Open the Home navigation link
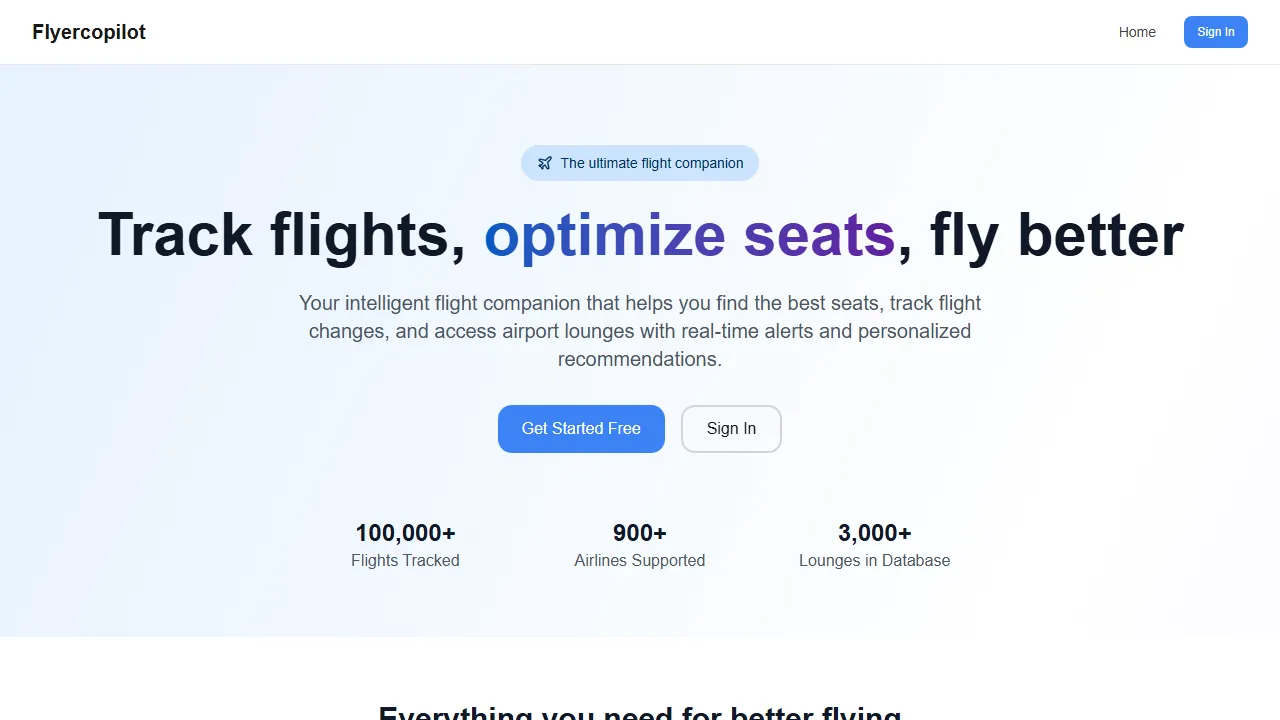 click(1137, 32)
